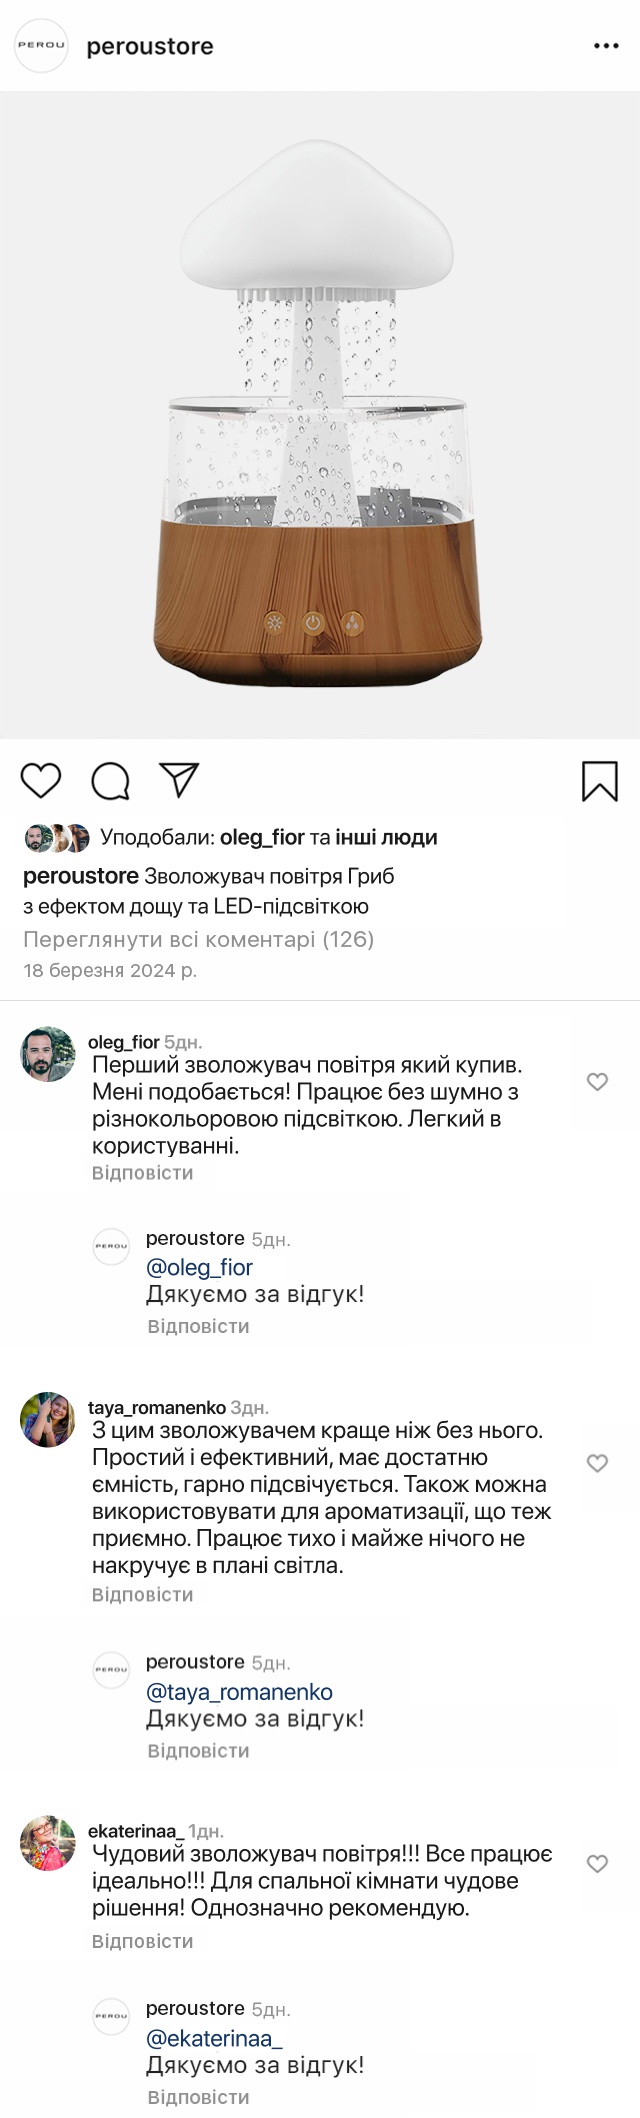The image size is (640, 2118).
Task: View the humidifier product image
Action: pos(320,415)
